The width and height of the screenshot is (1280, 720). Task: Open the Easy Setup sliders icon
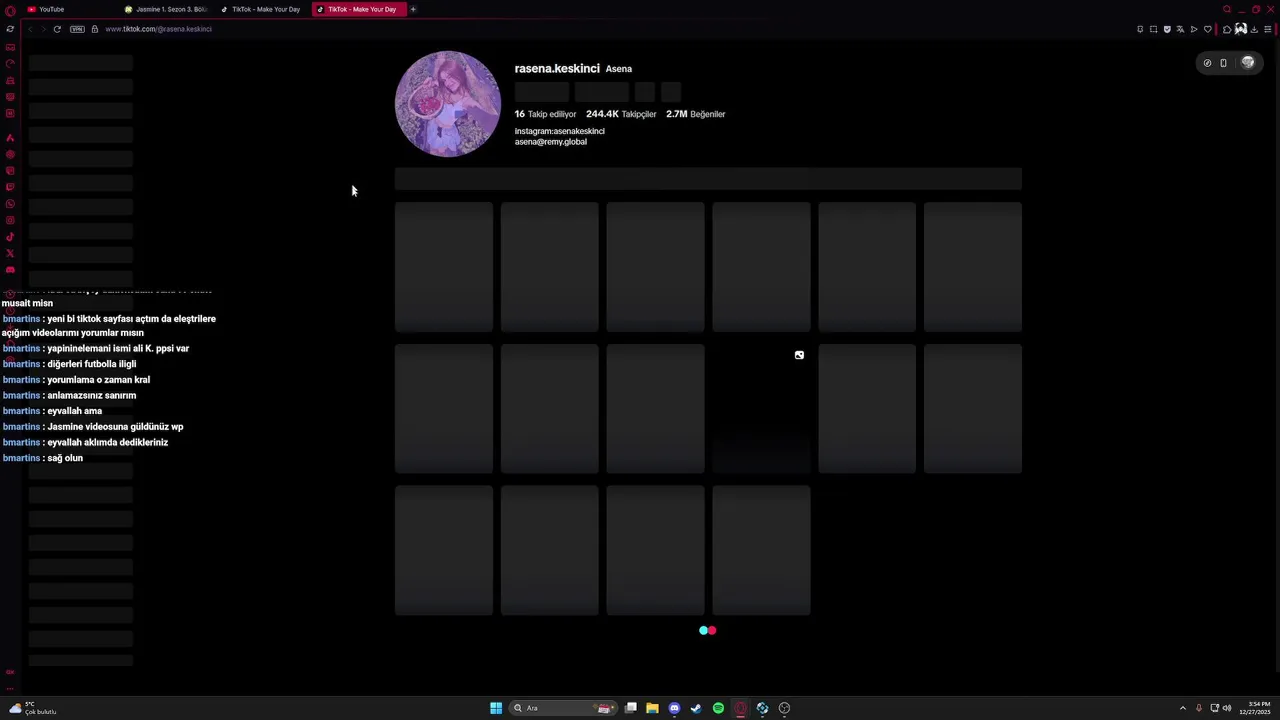click(x=1268, y=29)
